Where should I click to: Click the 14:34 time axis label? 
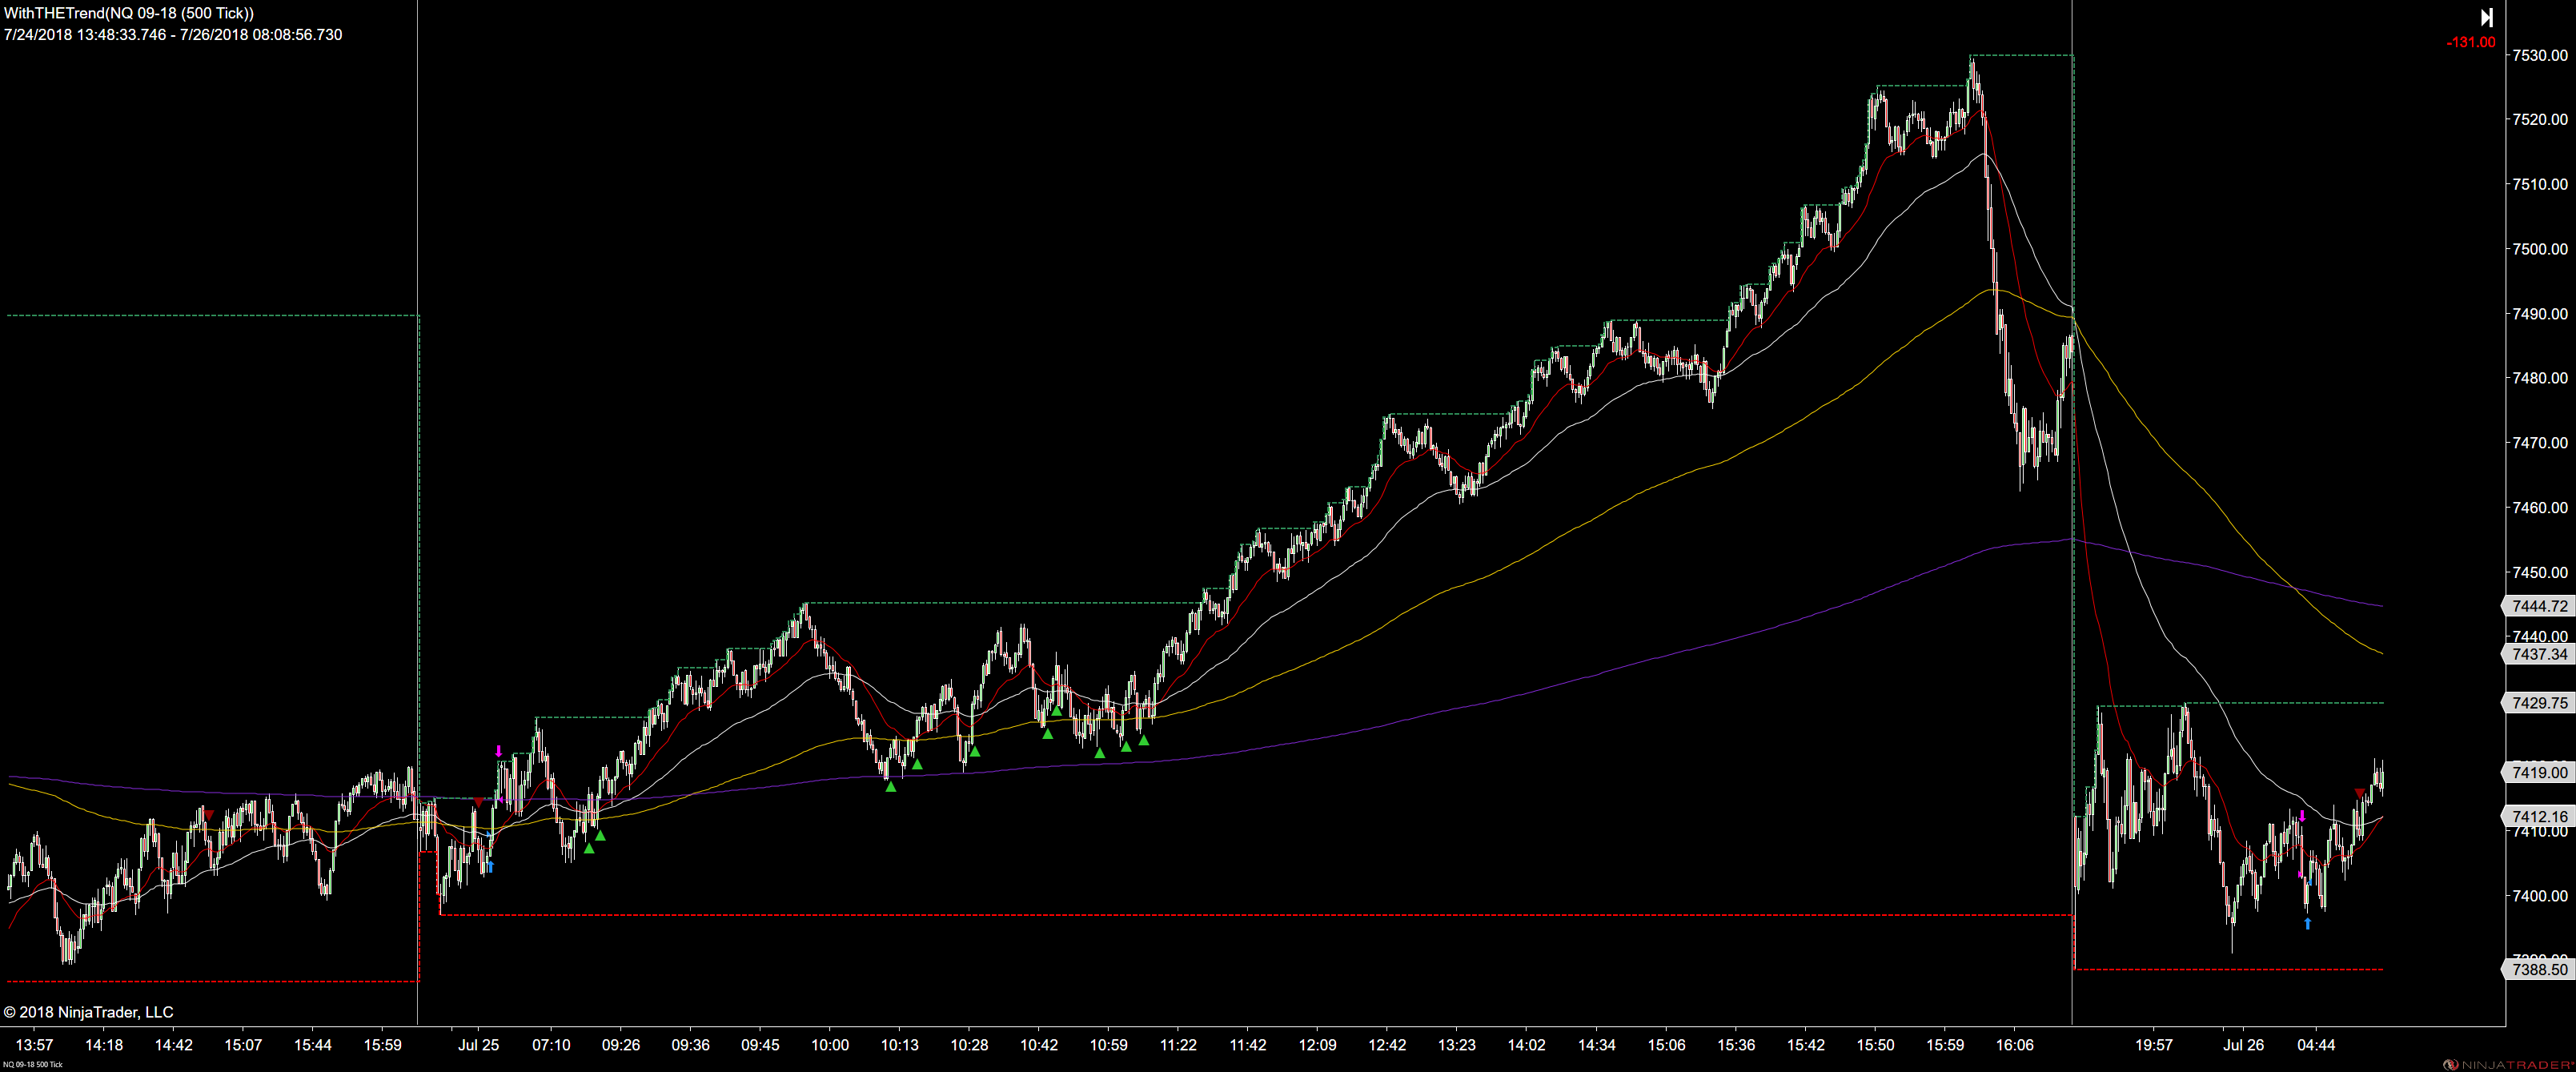(1597, 1045)
